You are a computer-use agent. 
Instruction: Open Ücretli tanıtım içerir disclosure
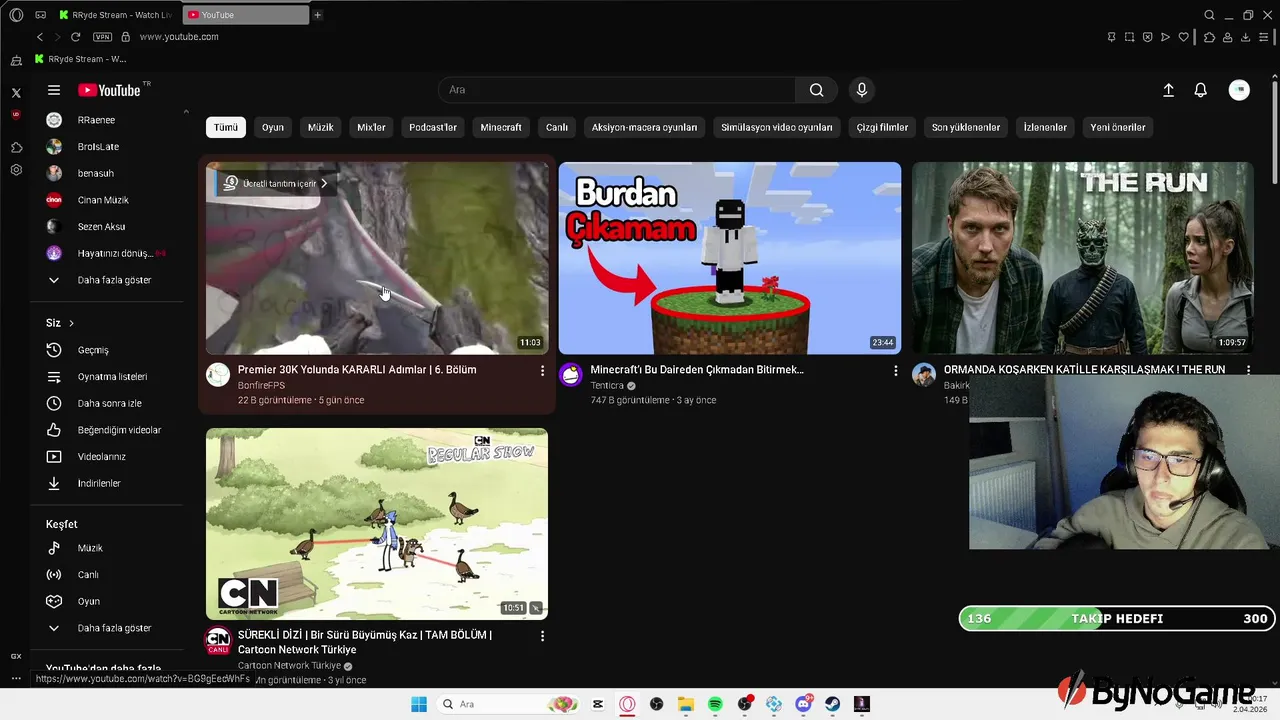pos(275,183)
